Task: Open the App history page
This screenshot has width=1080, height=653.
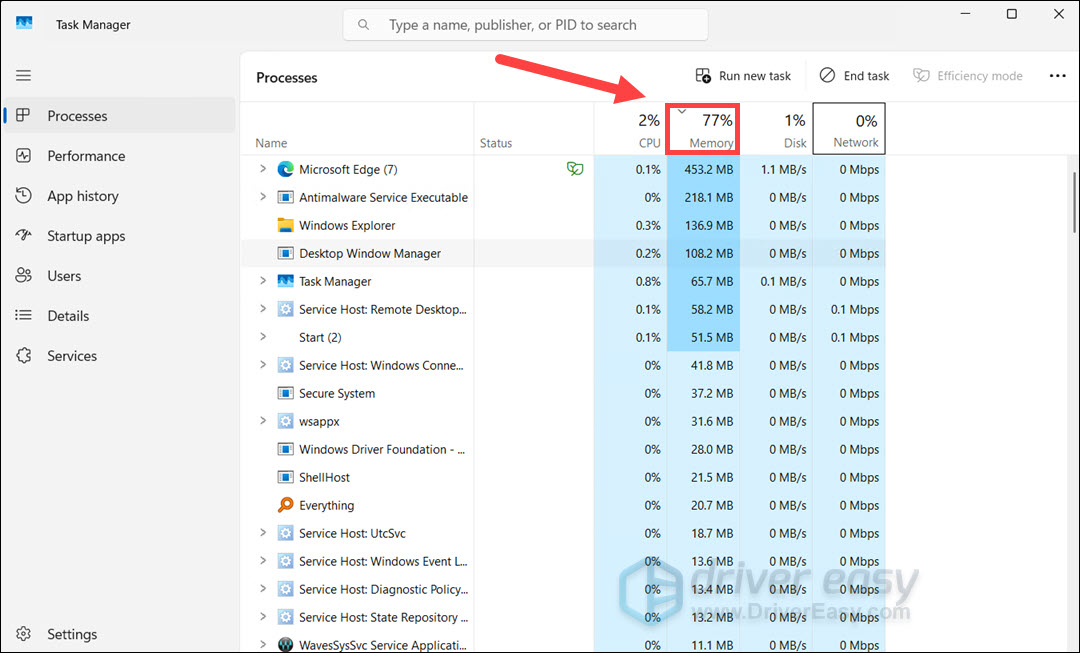Action: (120, 196)
